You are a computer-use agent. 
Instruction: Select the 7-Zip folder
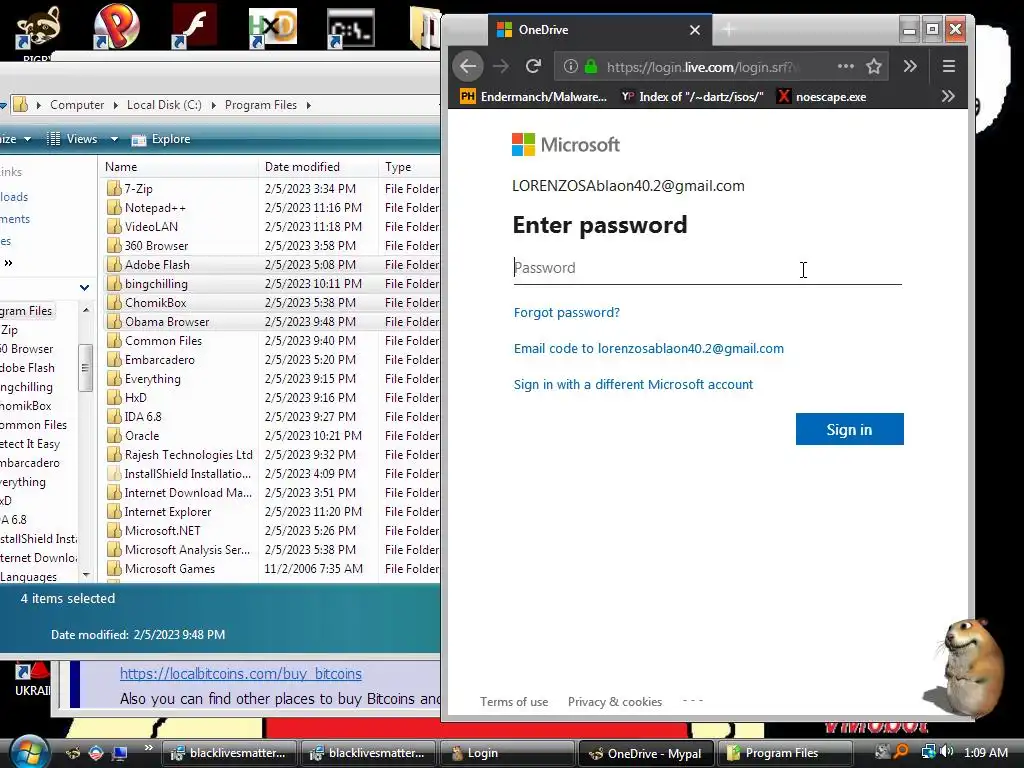tap(138, 189)
